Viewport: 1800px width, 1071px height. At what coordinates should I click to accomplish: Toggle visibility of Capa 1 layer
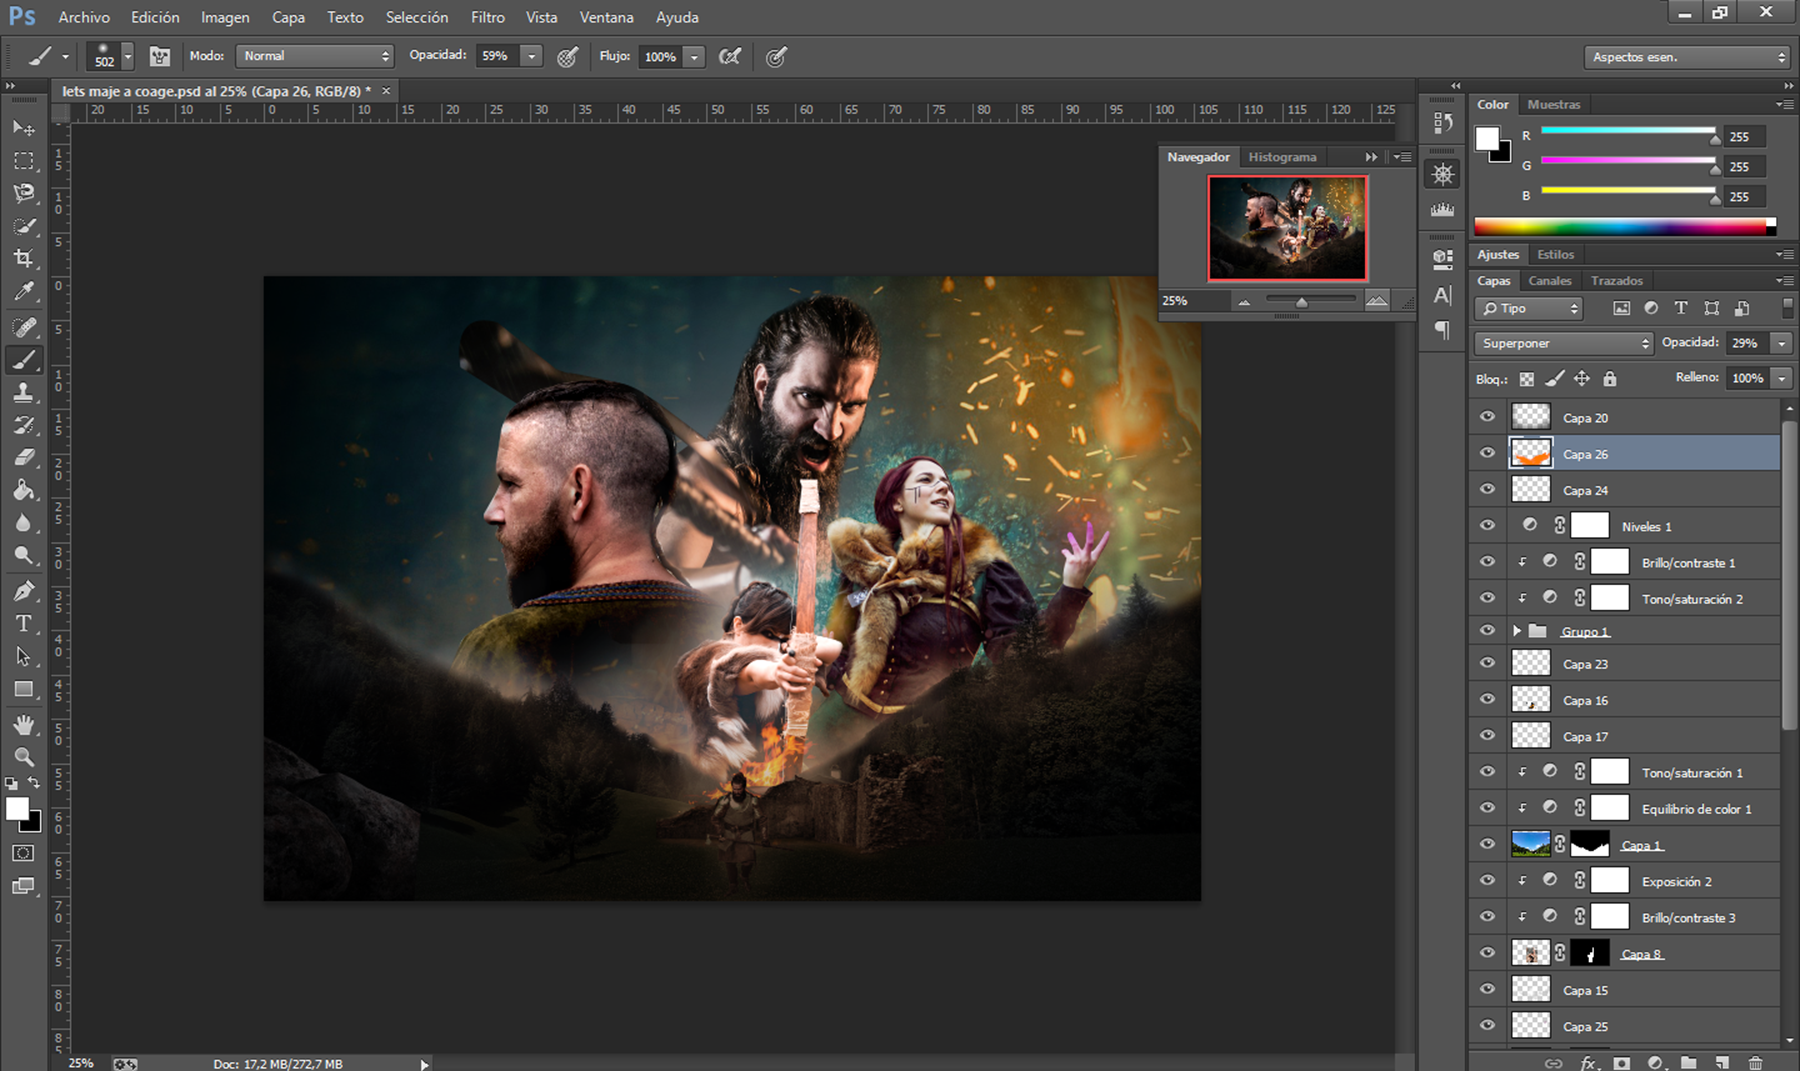pos(1487,844)
